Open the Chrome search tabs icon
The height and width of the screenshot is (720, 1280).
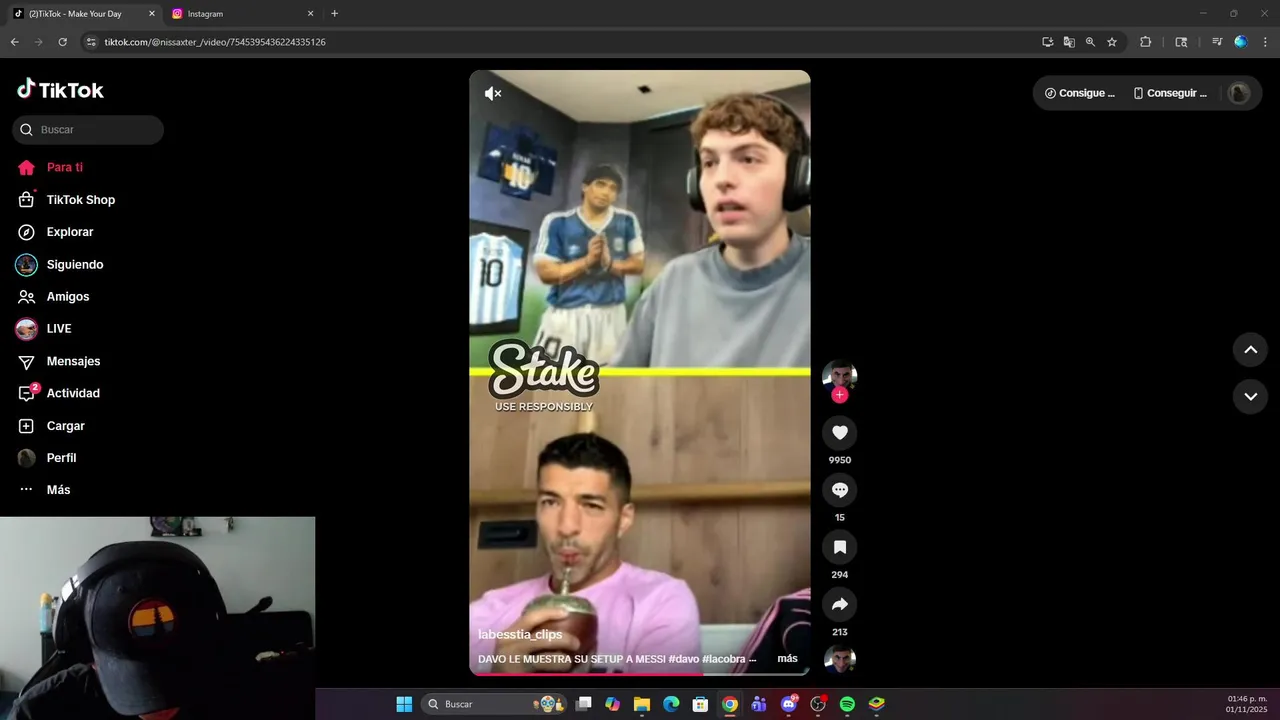click(x=1181, y=42)
